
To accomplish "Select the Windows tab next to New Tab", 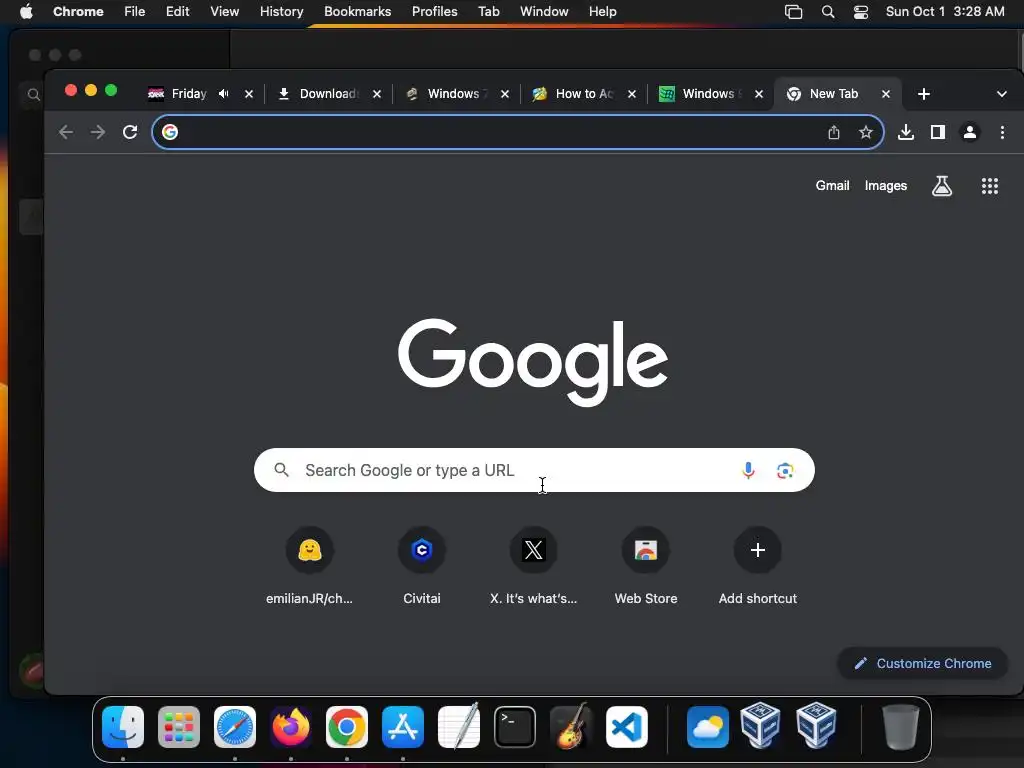I will click(712, 94).
